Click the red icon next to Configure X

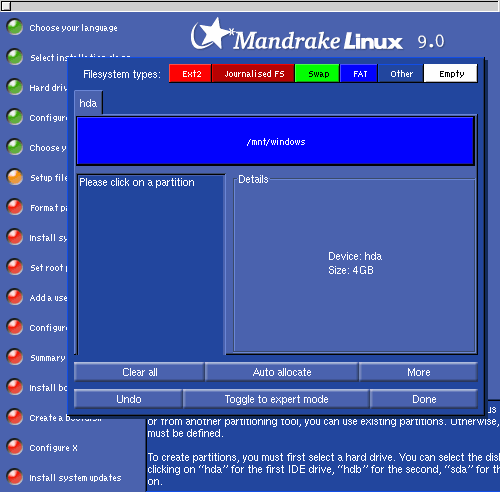click(15, 447)
